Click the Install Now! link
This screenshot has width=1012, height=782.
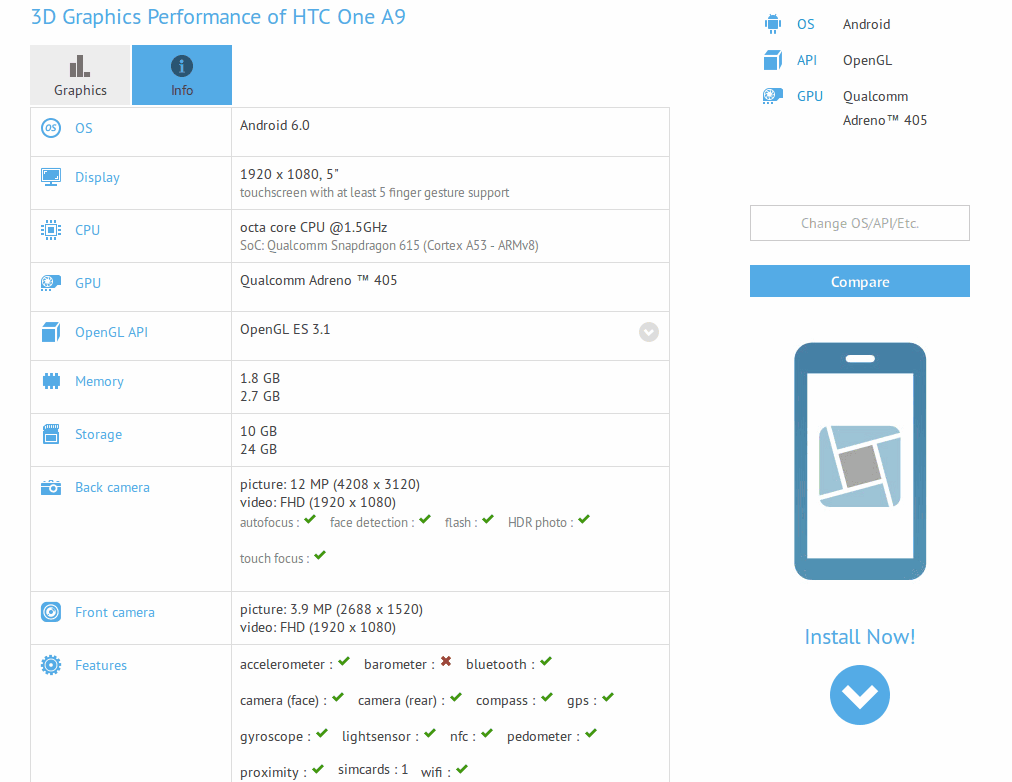[860, 637]
